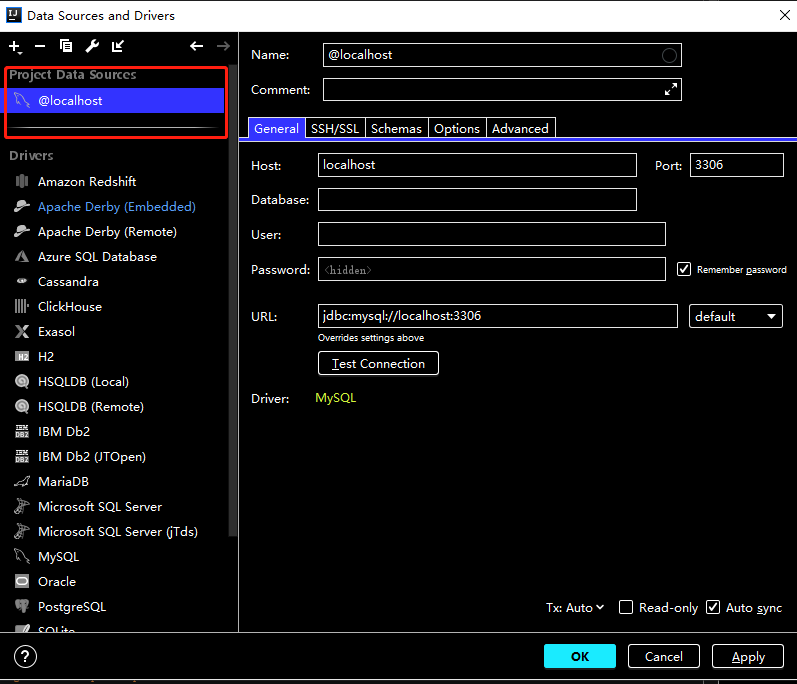Toggle the Remember password checkbox
The width and height of the screenshot is (797, 684).
684,269
